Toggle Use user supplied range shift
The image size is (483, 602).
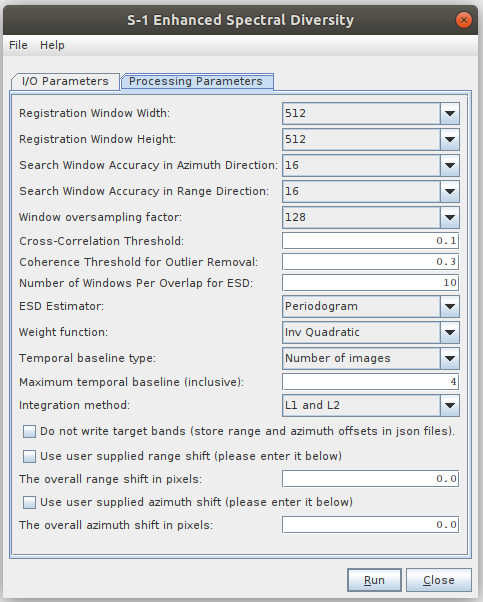click(x=30, y=456)
